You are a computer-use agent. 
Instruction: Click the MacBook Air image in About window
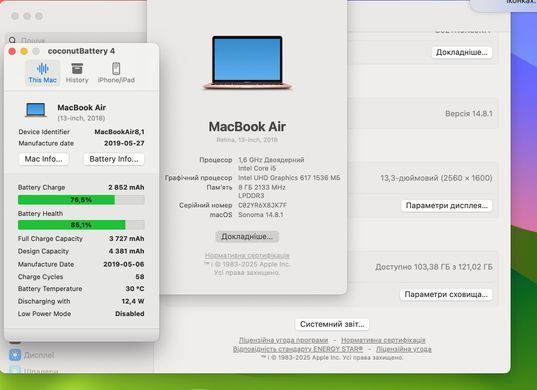[x=247, y=63]
